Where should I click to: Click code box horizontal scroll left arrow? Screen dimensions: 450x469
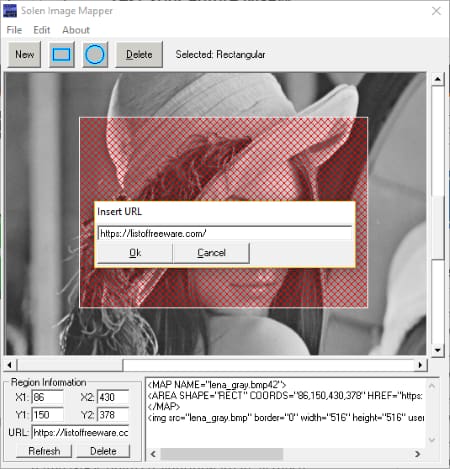pos(153,454)
